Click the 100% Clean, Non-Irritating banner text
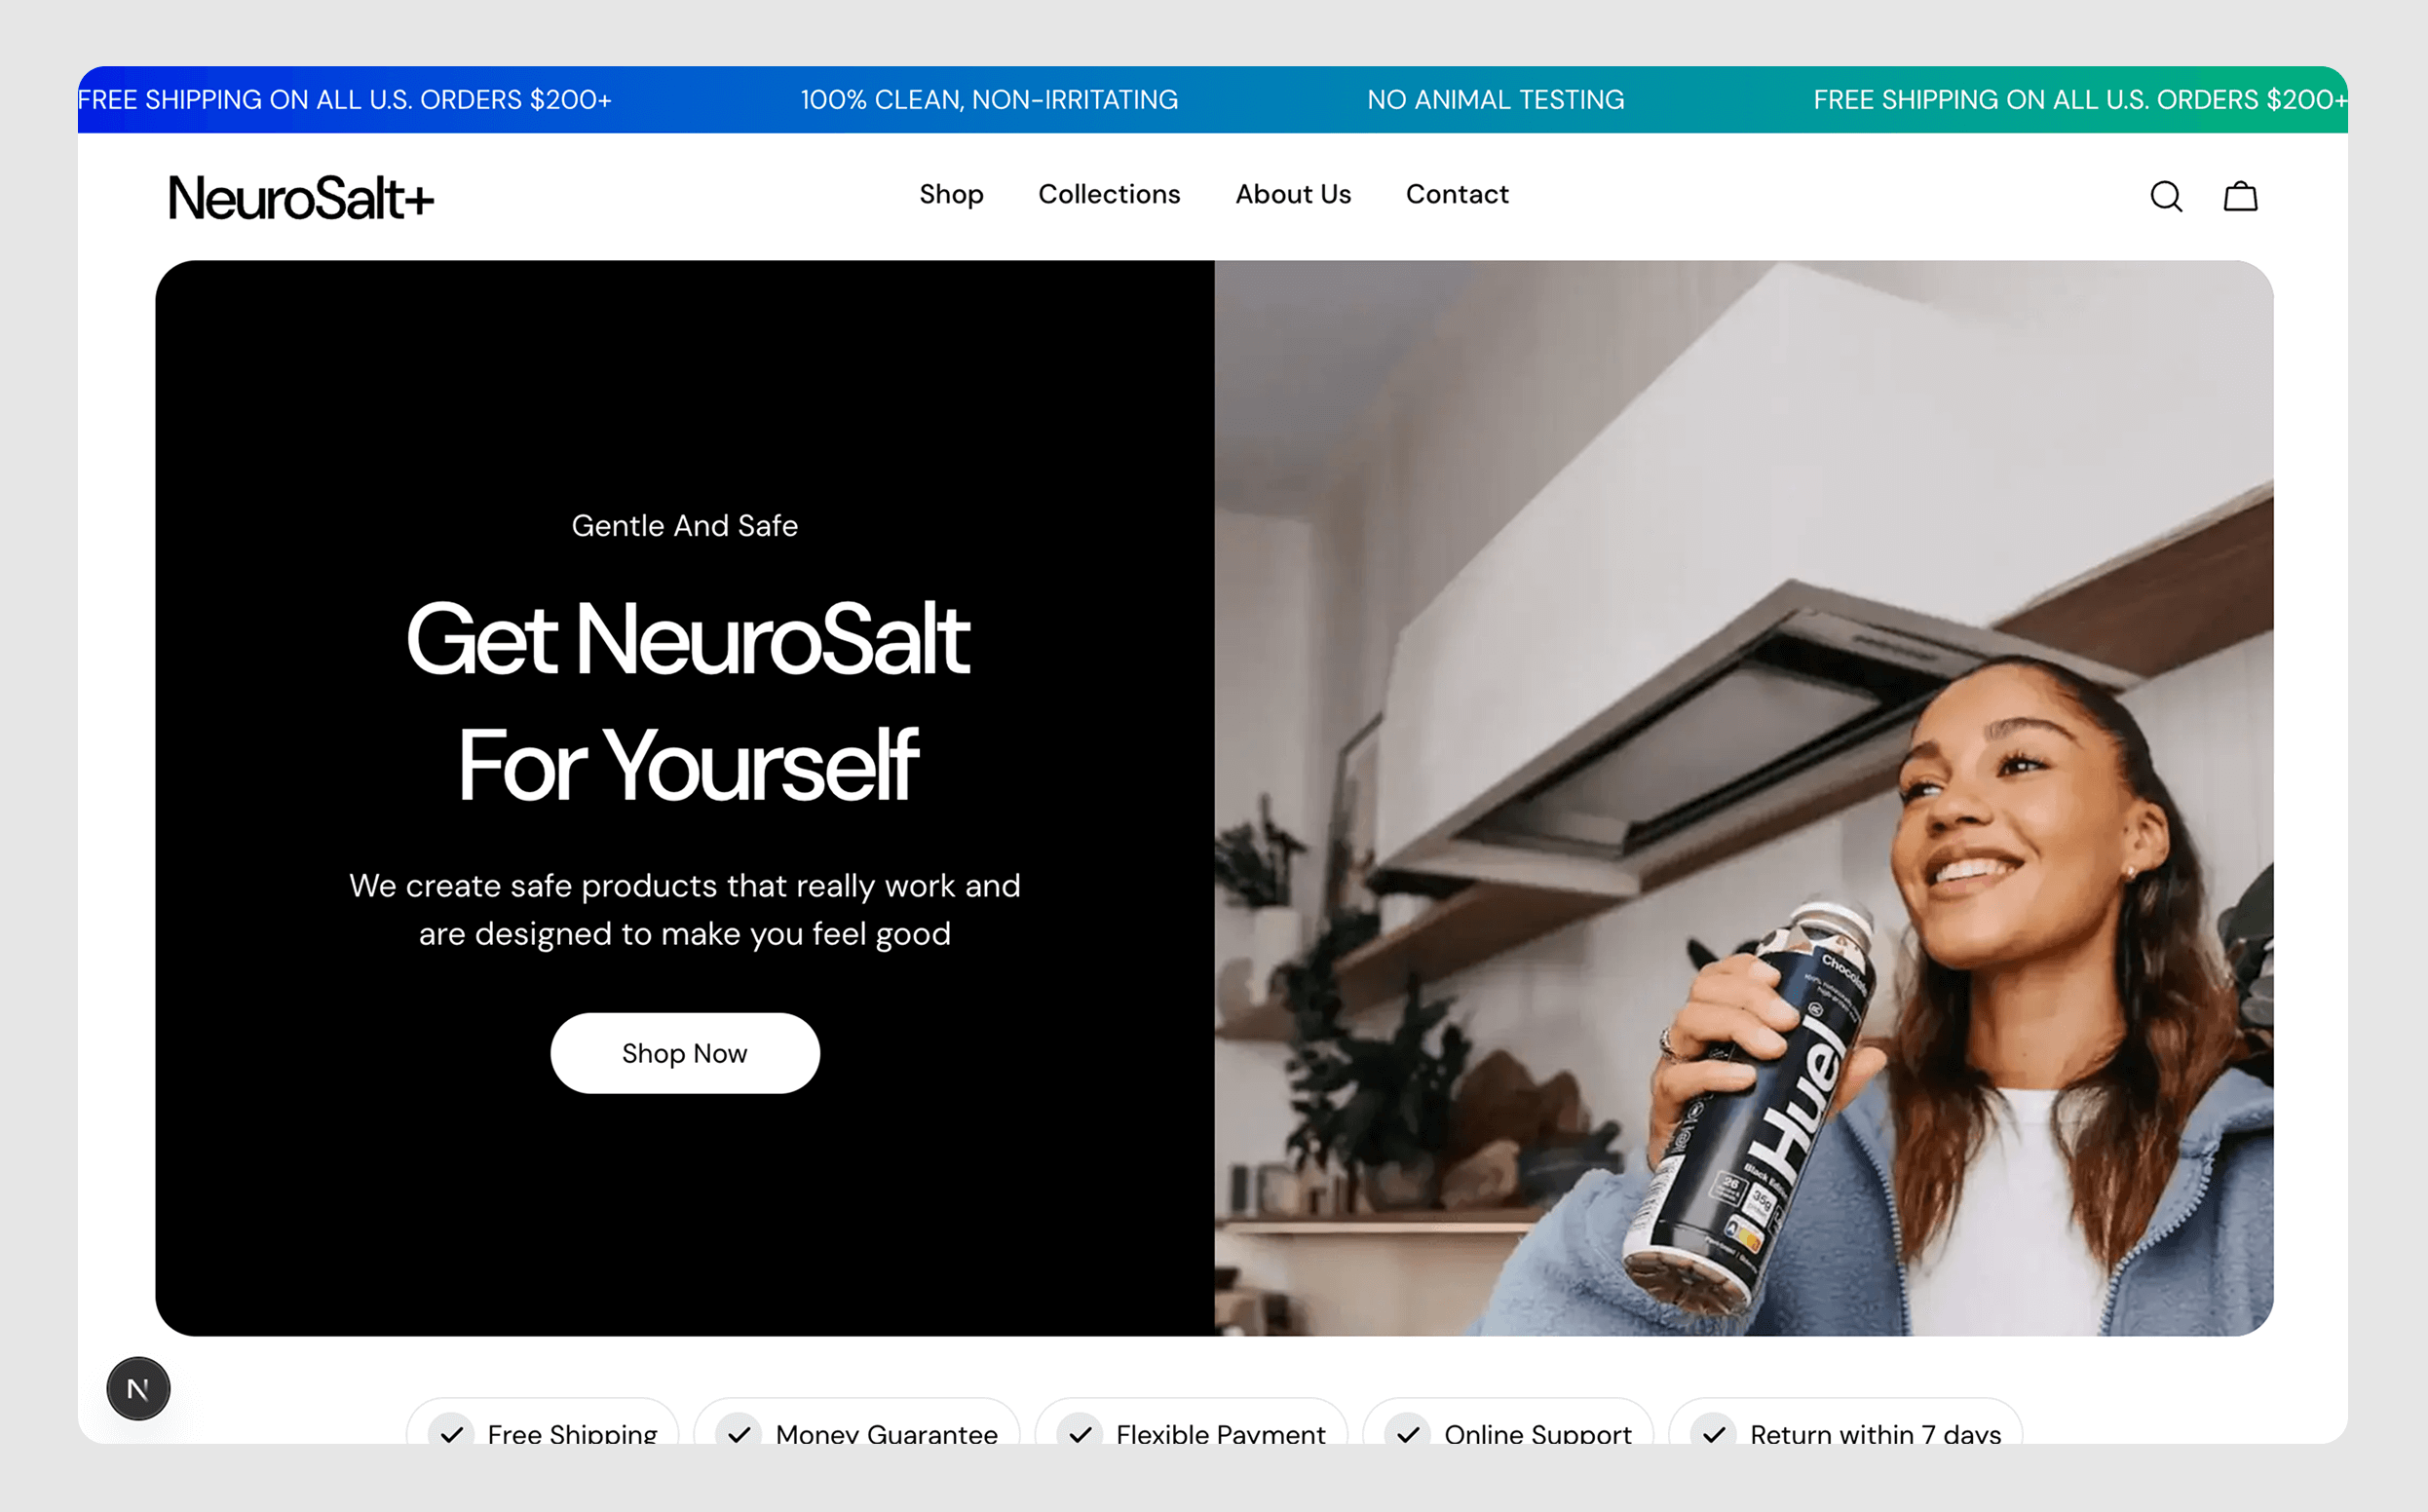 point(989,100)
